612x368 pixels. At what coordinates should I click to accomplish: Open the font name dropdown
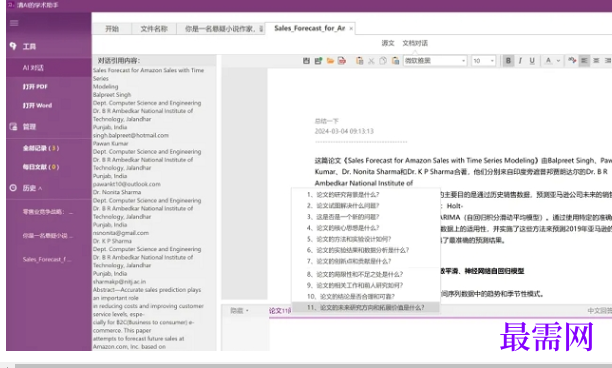(x=464, y=60)
